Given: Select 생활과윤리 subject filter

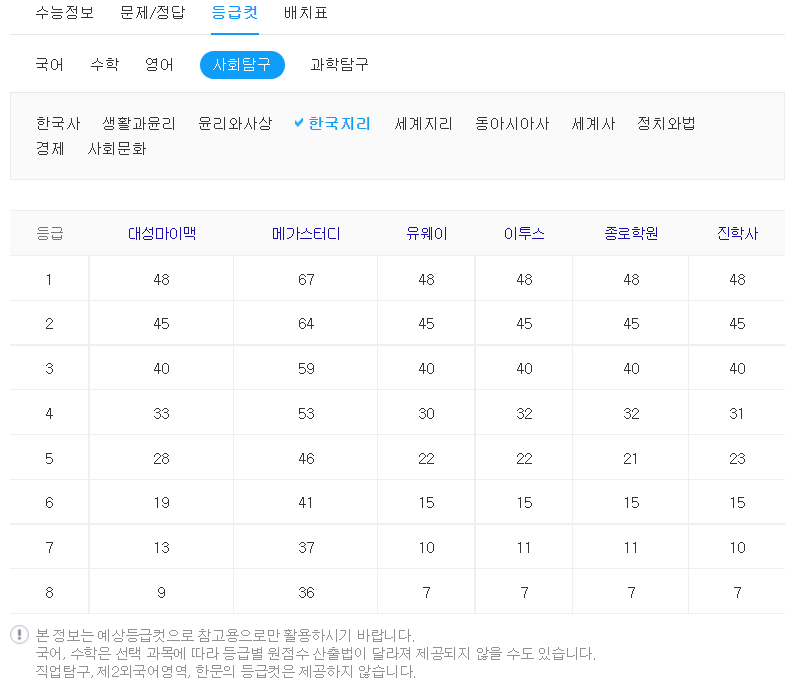Looking at the screenshot, I should click(139, 124).
